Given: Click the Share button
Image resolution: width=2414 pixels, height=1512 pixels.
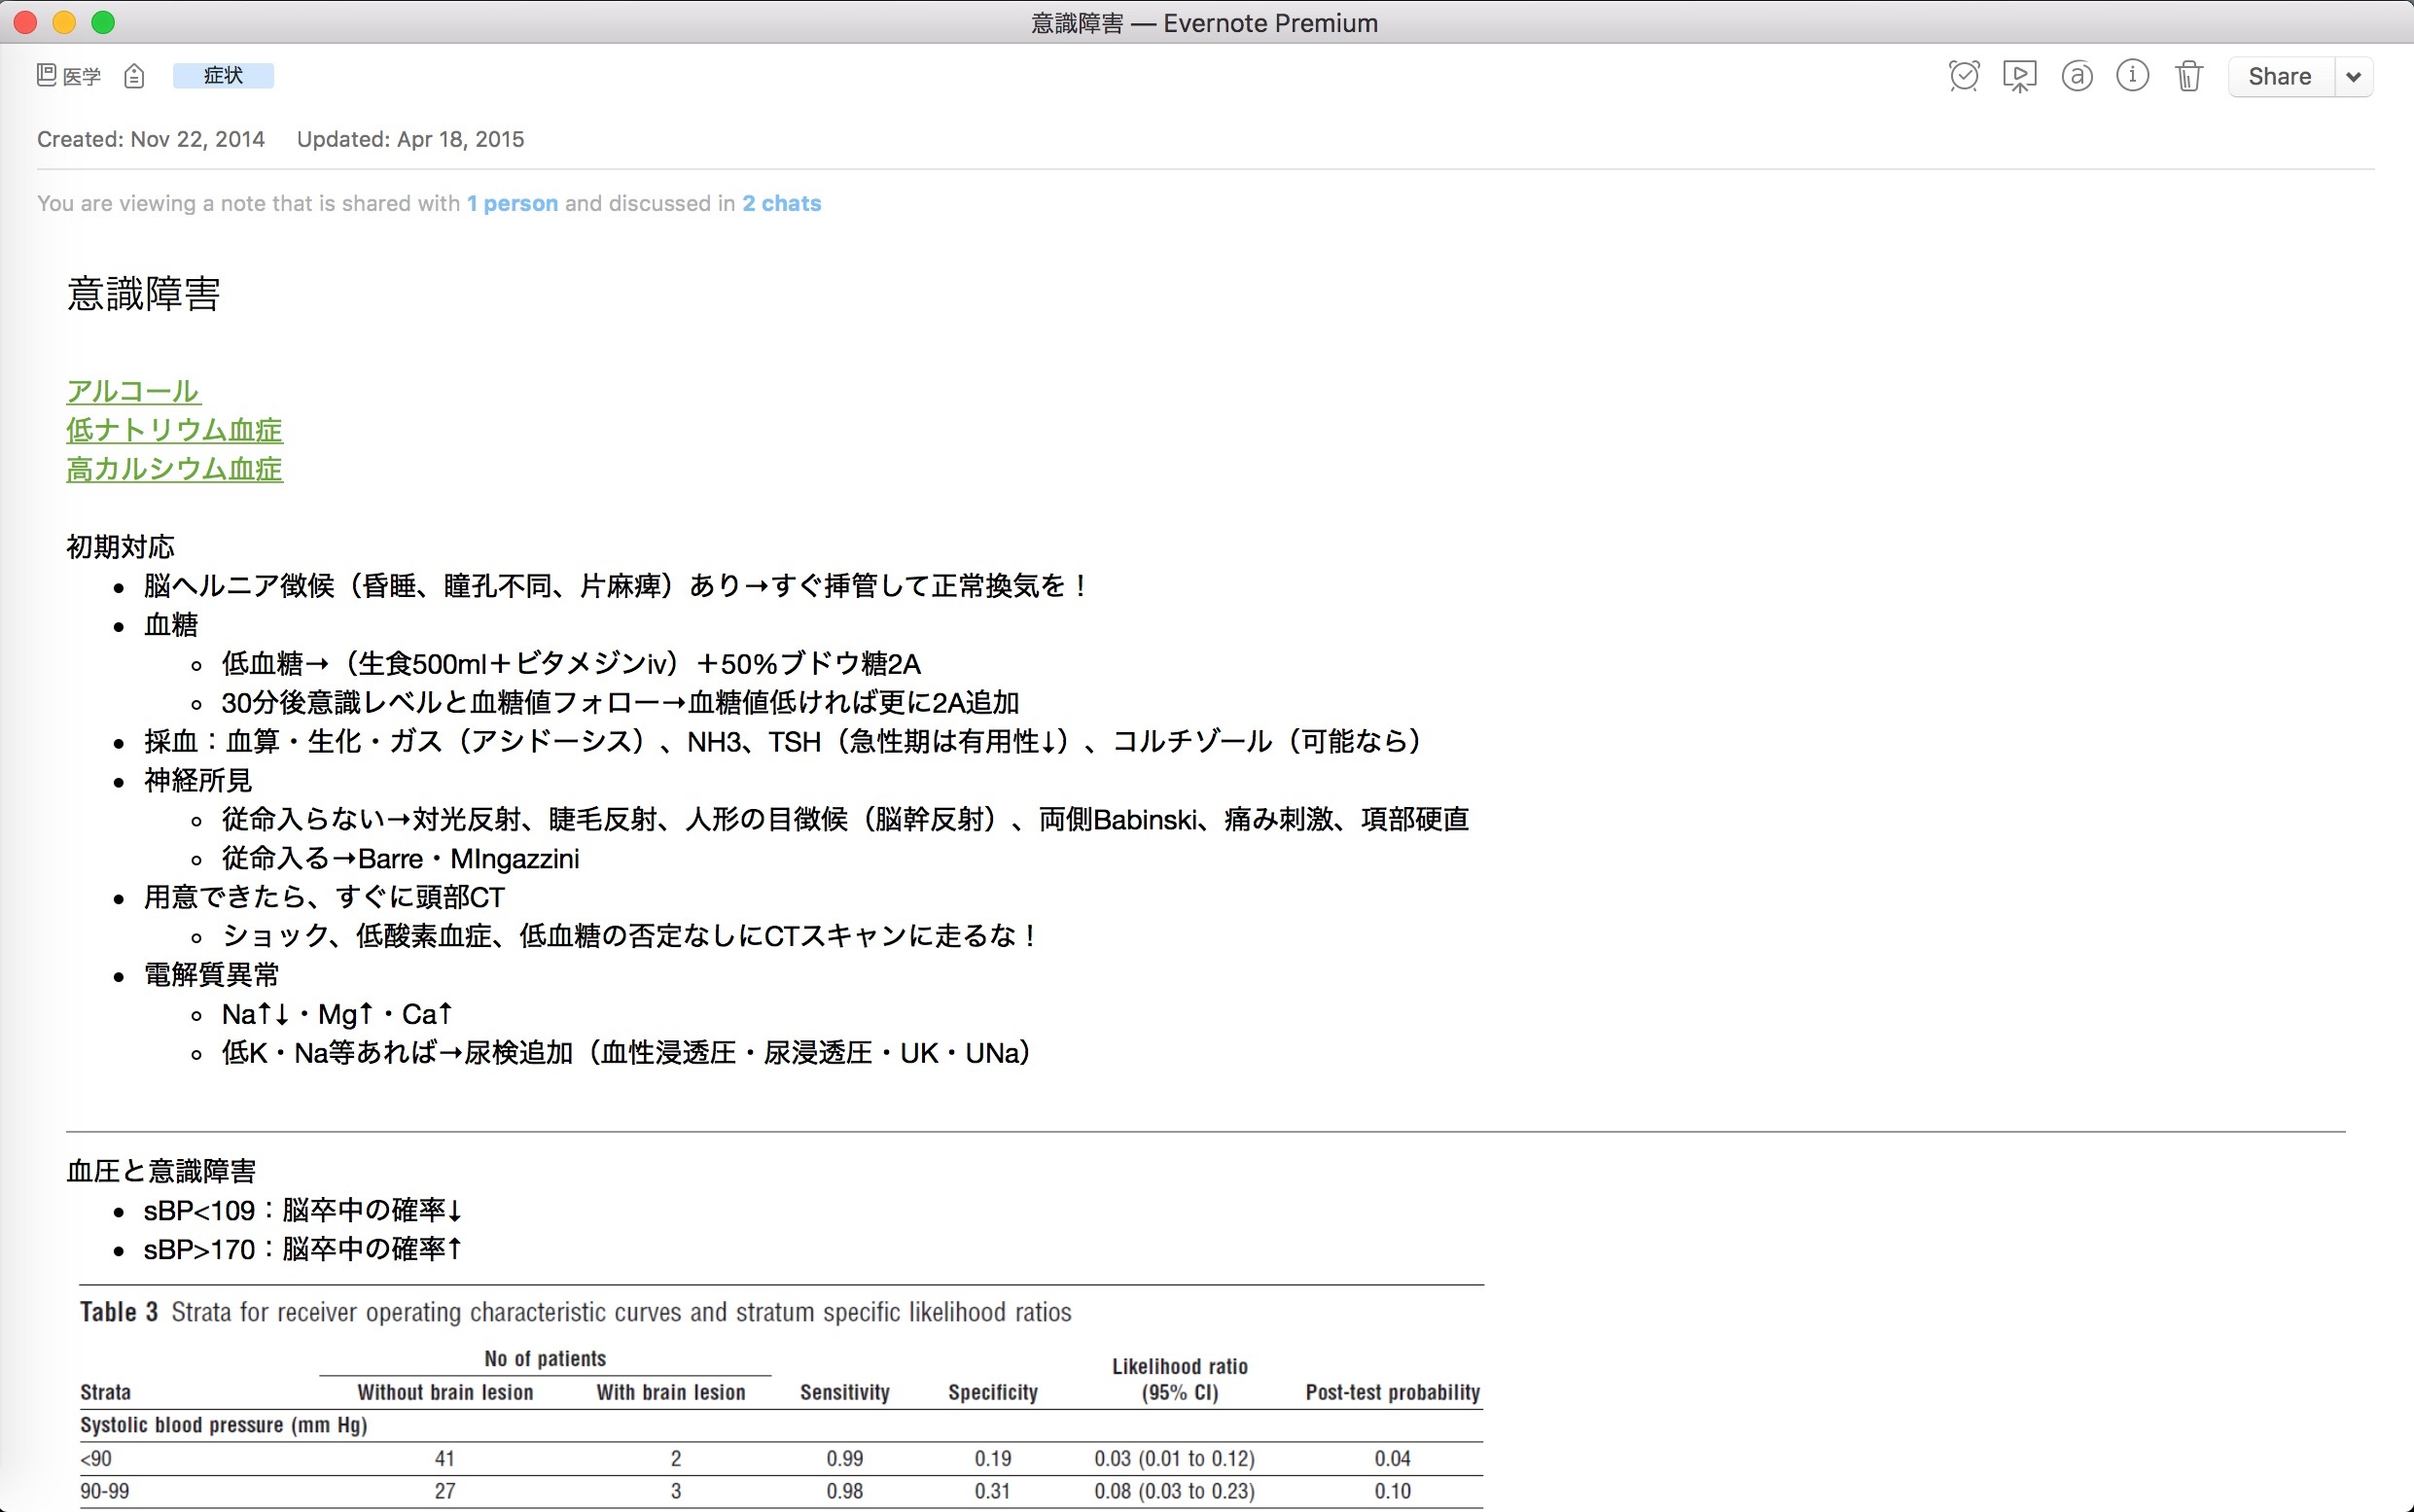Looking at the screenshot, I should 2279,77.
